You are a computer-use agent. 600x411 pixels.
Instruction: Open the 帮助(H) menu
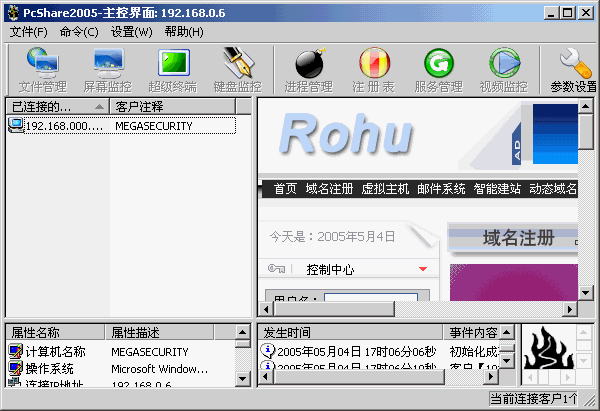(183, 32)
